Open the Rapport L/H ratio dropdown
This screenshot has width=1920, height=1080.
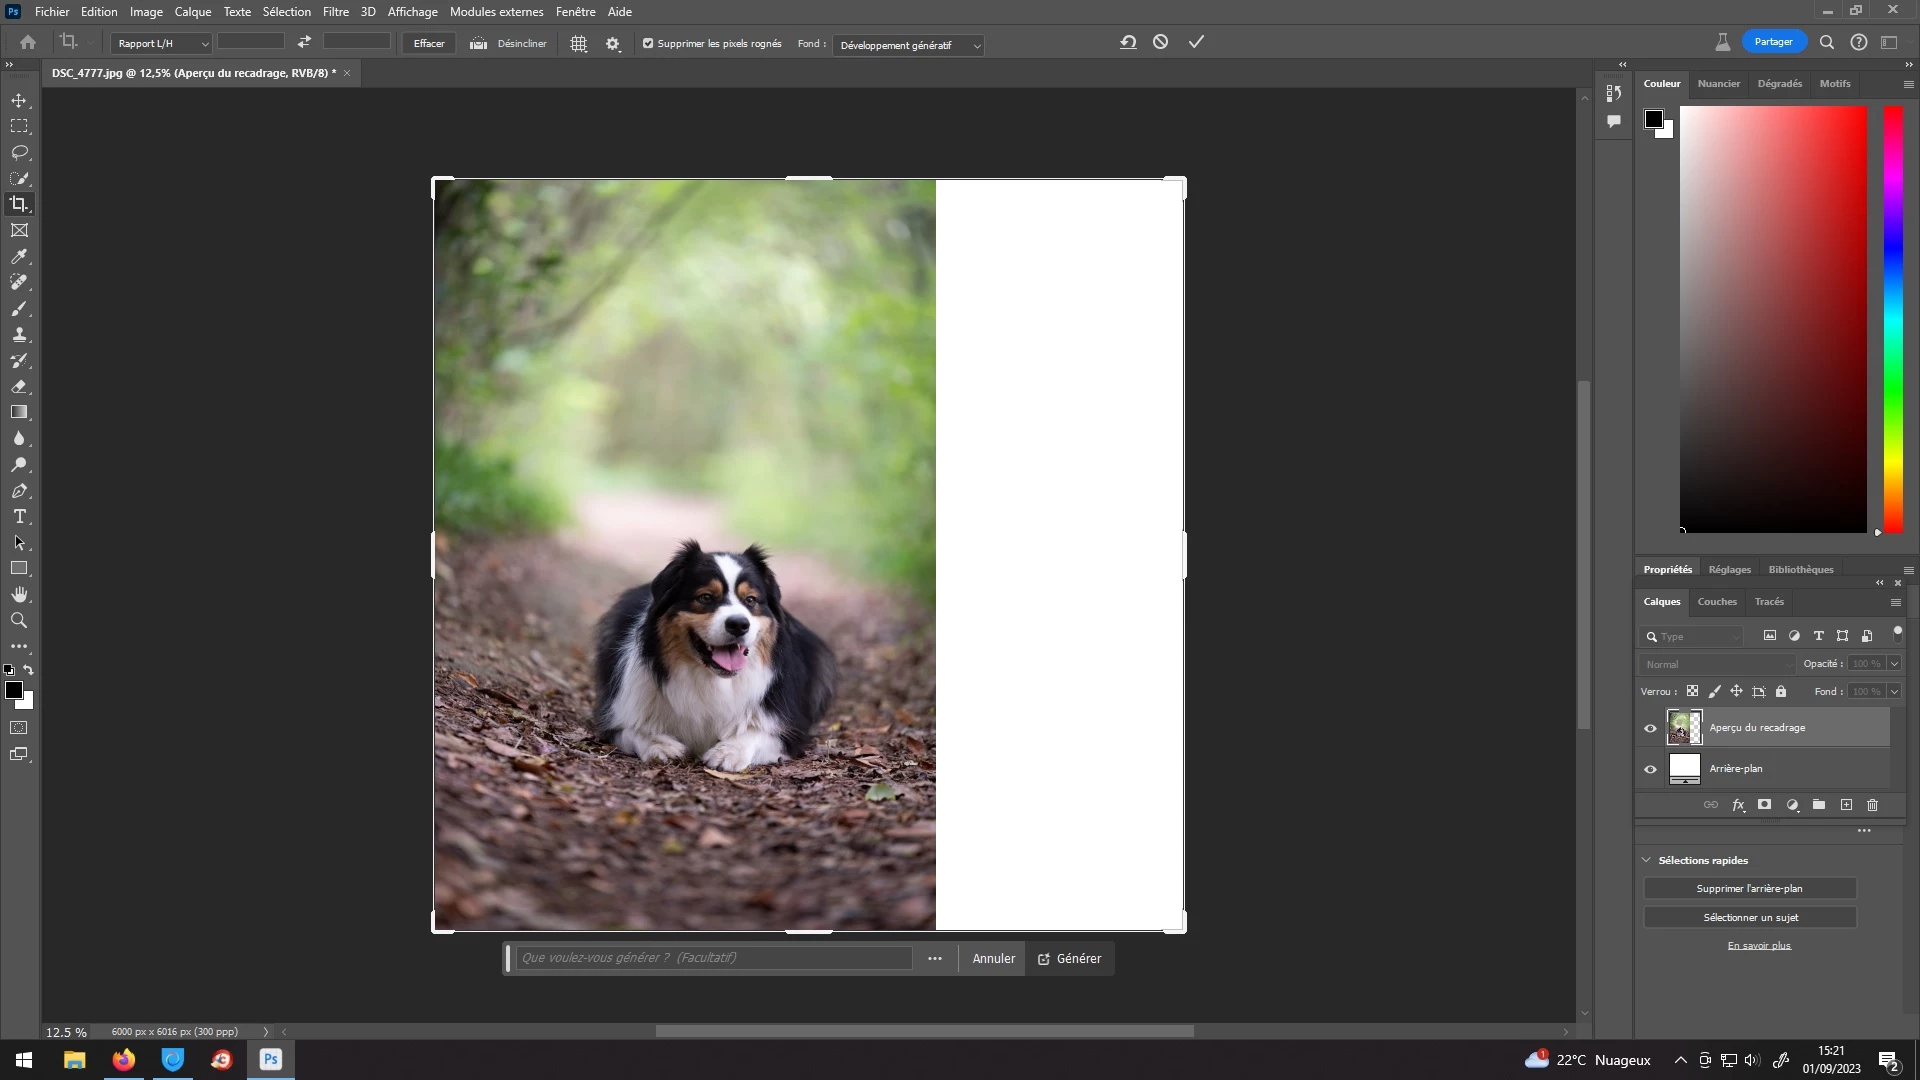(162, 44)
